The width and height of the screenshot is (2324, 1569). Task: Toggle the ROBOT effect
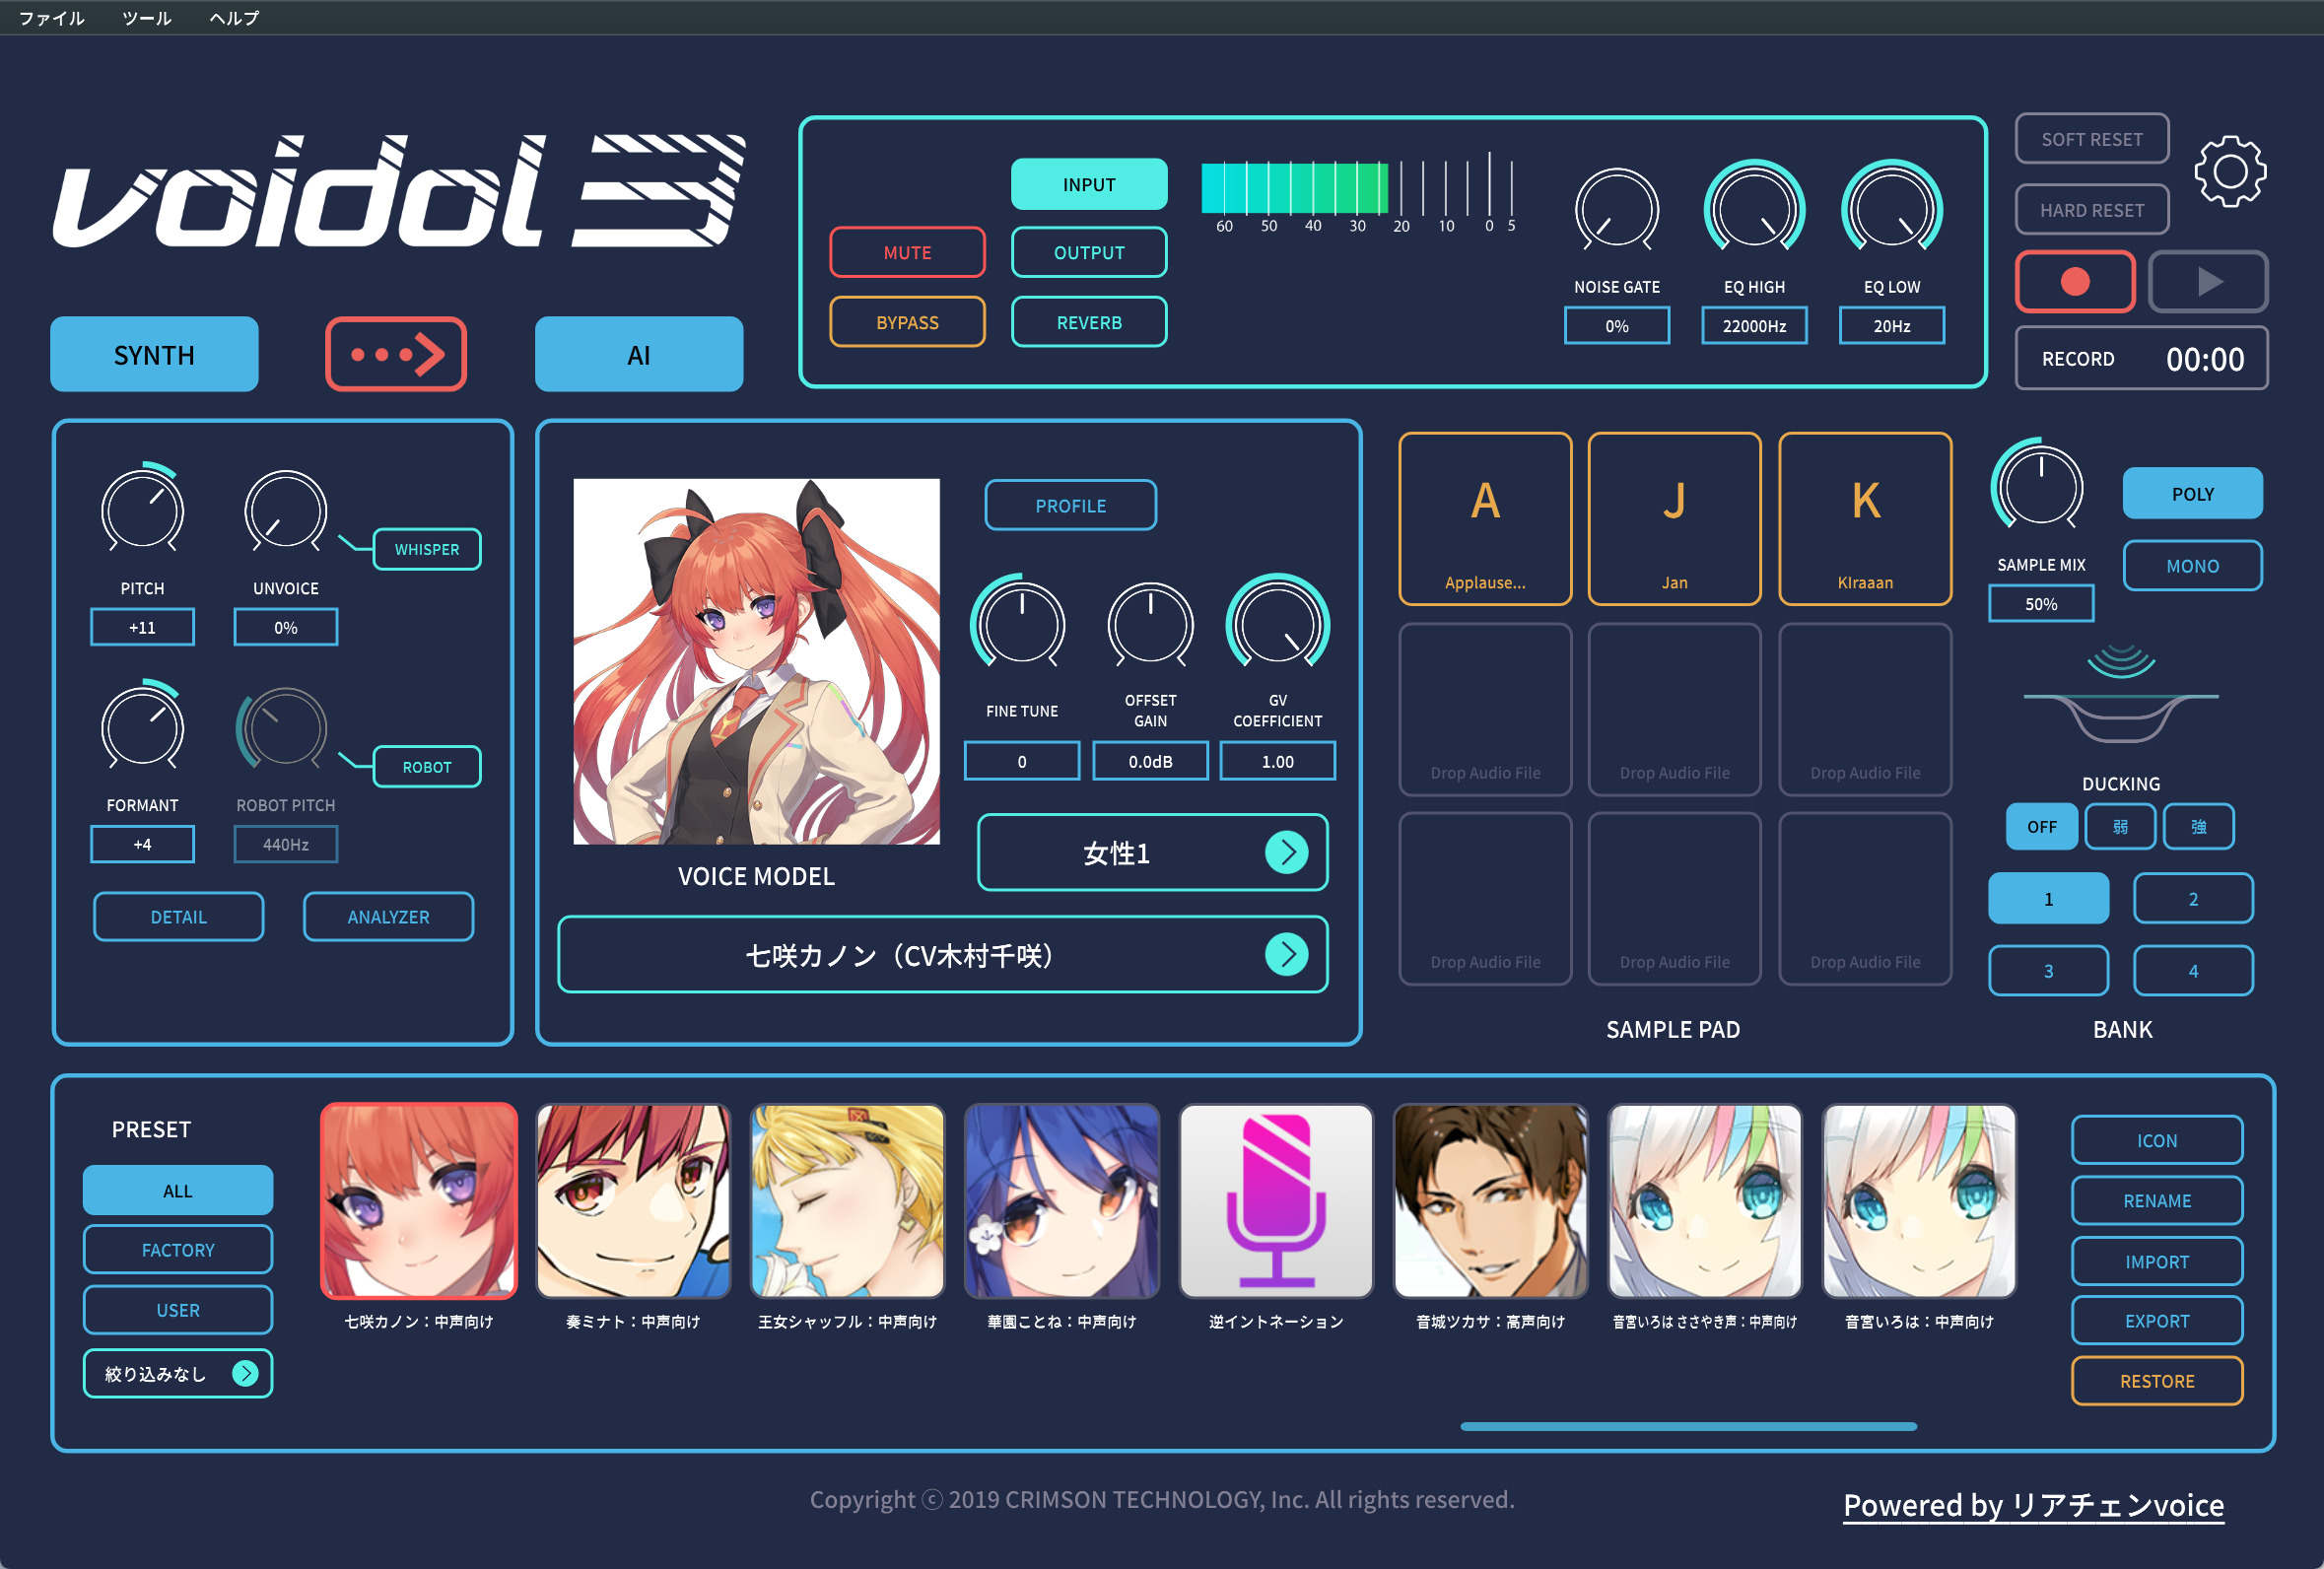click(427, 767)
